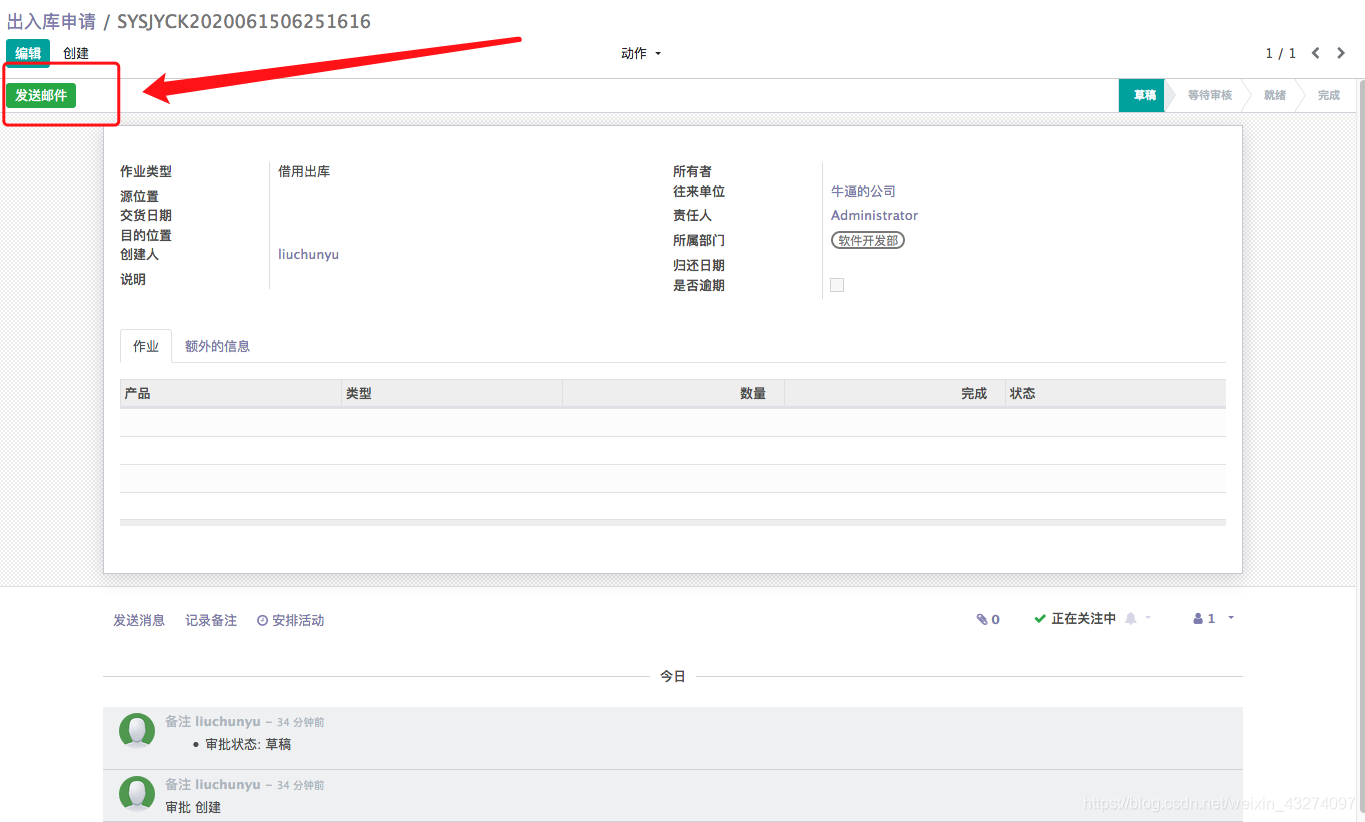The width and height of the screenshot is (1365, 822).
Task: Go to next record arrow
Action: click(1342, 53)
